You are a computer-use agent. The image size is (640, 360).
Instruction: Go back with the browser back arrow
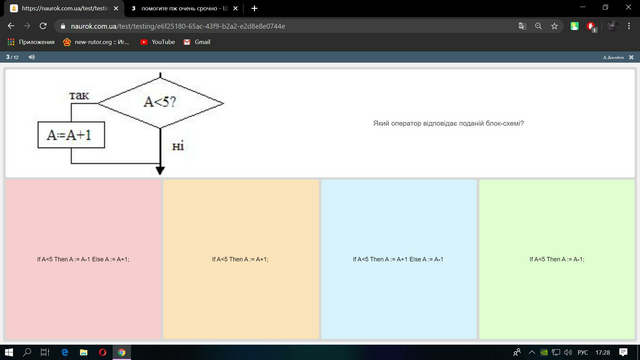pyautogui.click(x=11, y=26)
